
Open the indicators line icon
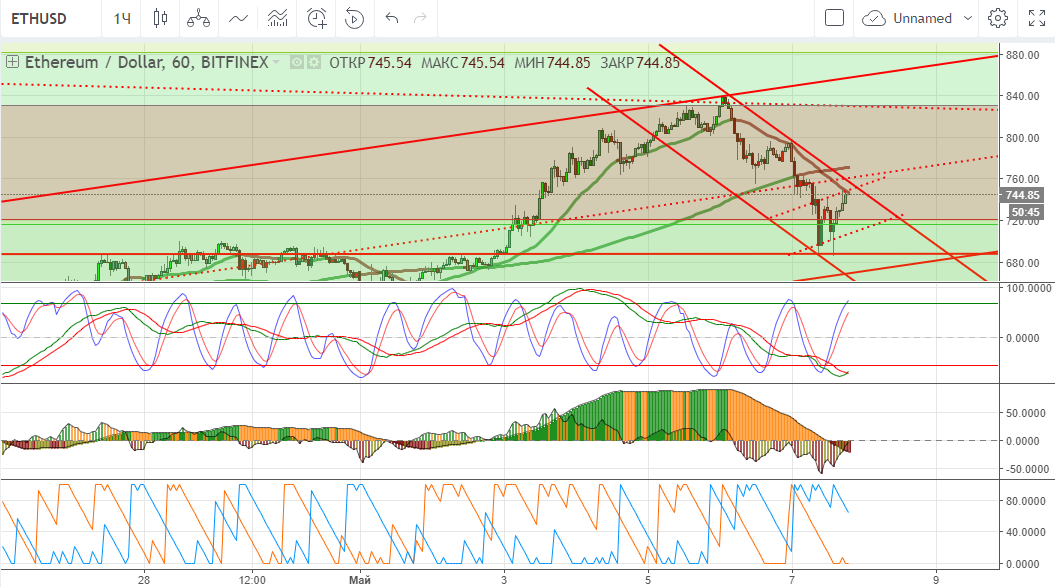click(x=238, y=18)
